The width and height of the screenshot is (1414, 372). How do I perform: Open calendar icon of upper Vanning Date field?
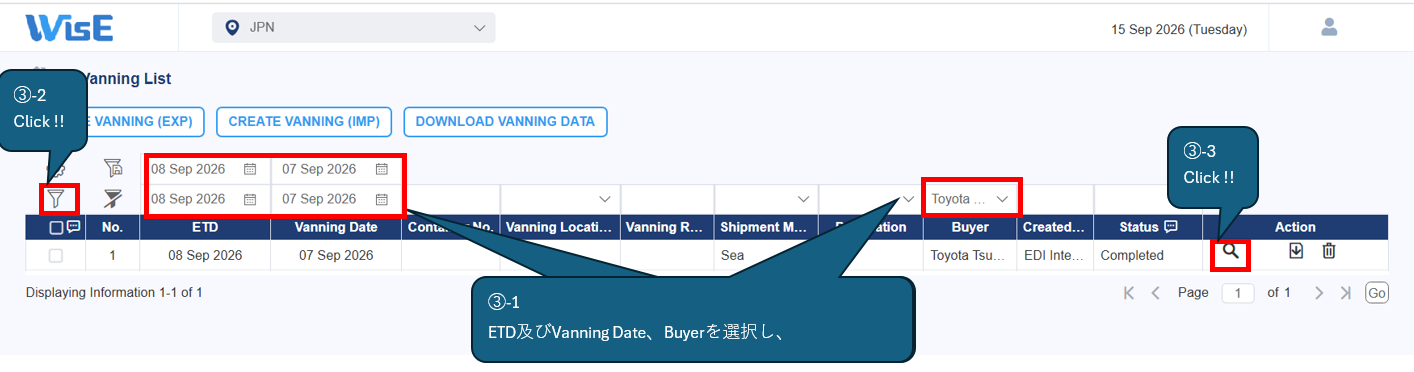tap(381, 169)
